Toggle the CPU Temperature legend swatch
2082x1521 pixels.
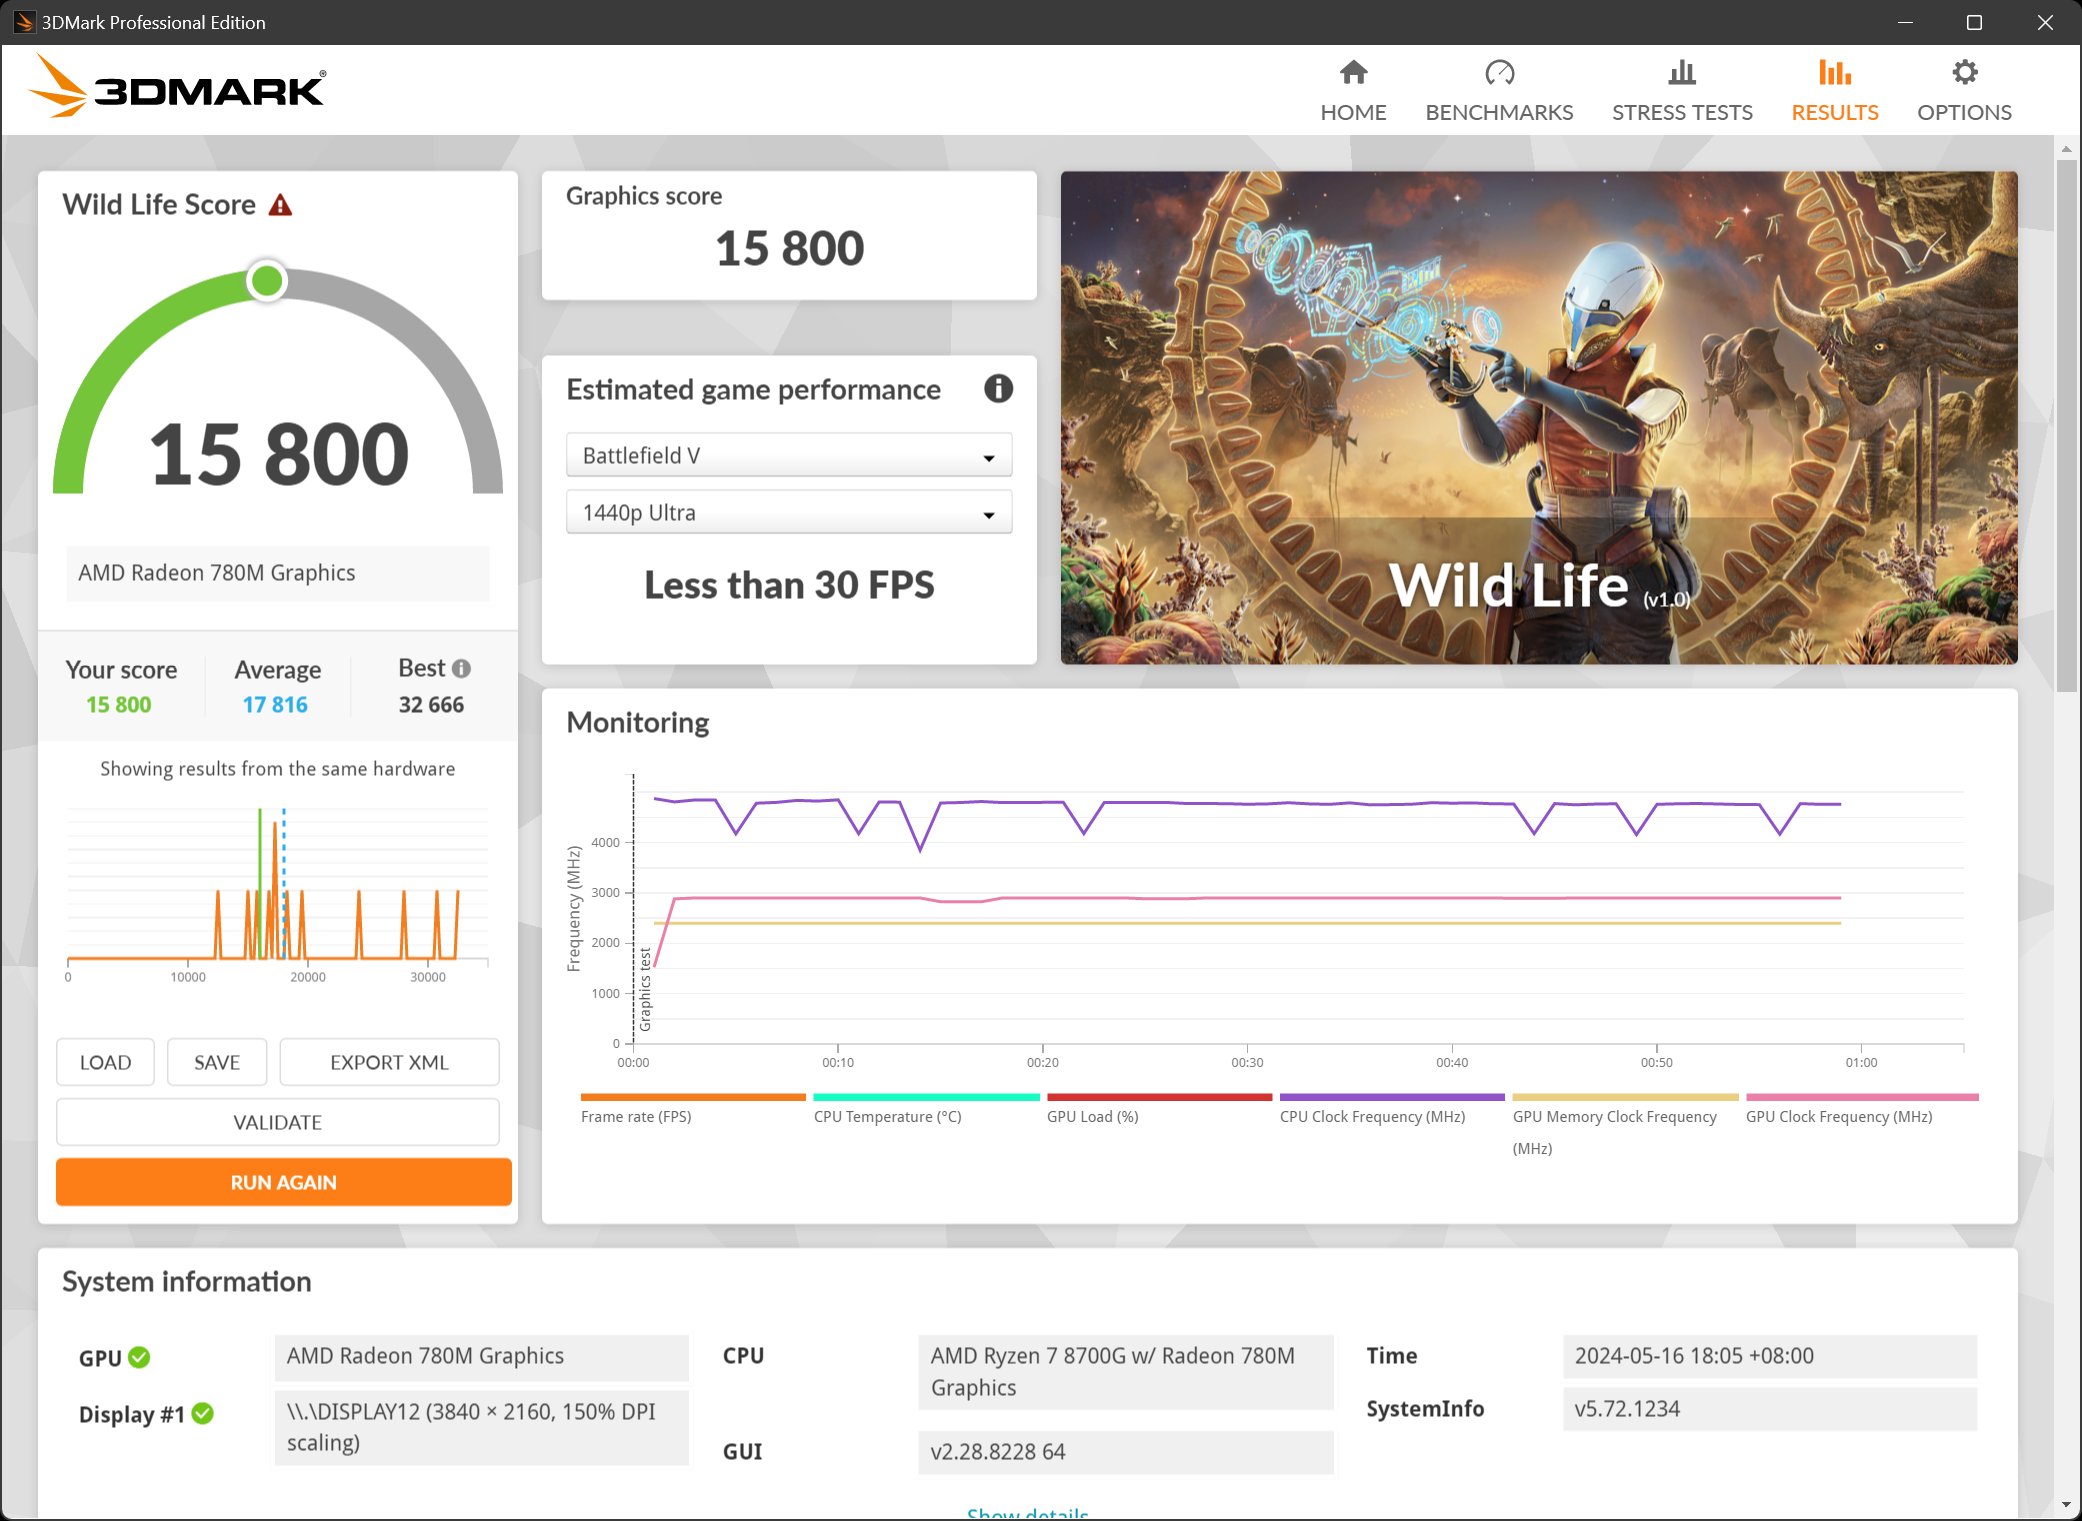[x=926, y=1097]
